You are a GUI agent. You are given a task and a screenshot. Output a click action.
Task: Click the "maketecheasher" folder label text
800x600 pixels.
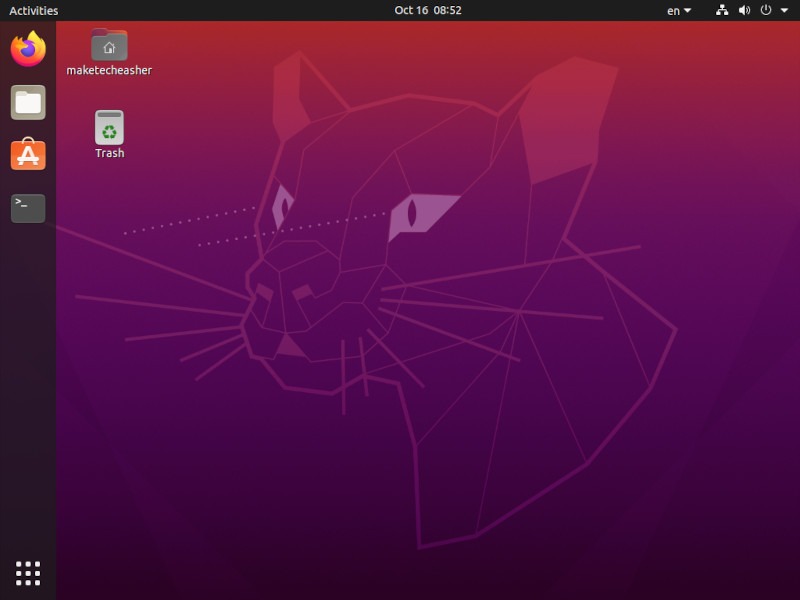point(109,71)
